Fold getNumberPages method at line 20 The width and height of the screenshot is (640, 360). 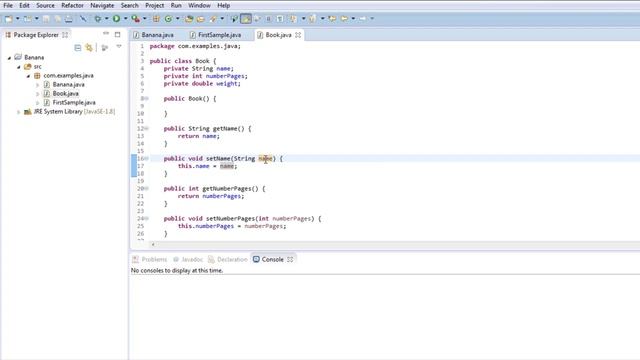pyautogui.click(x=147, y=189)
